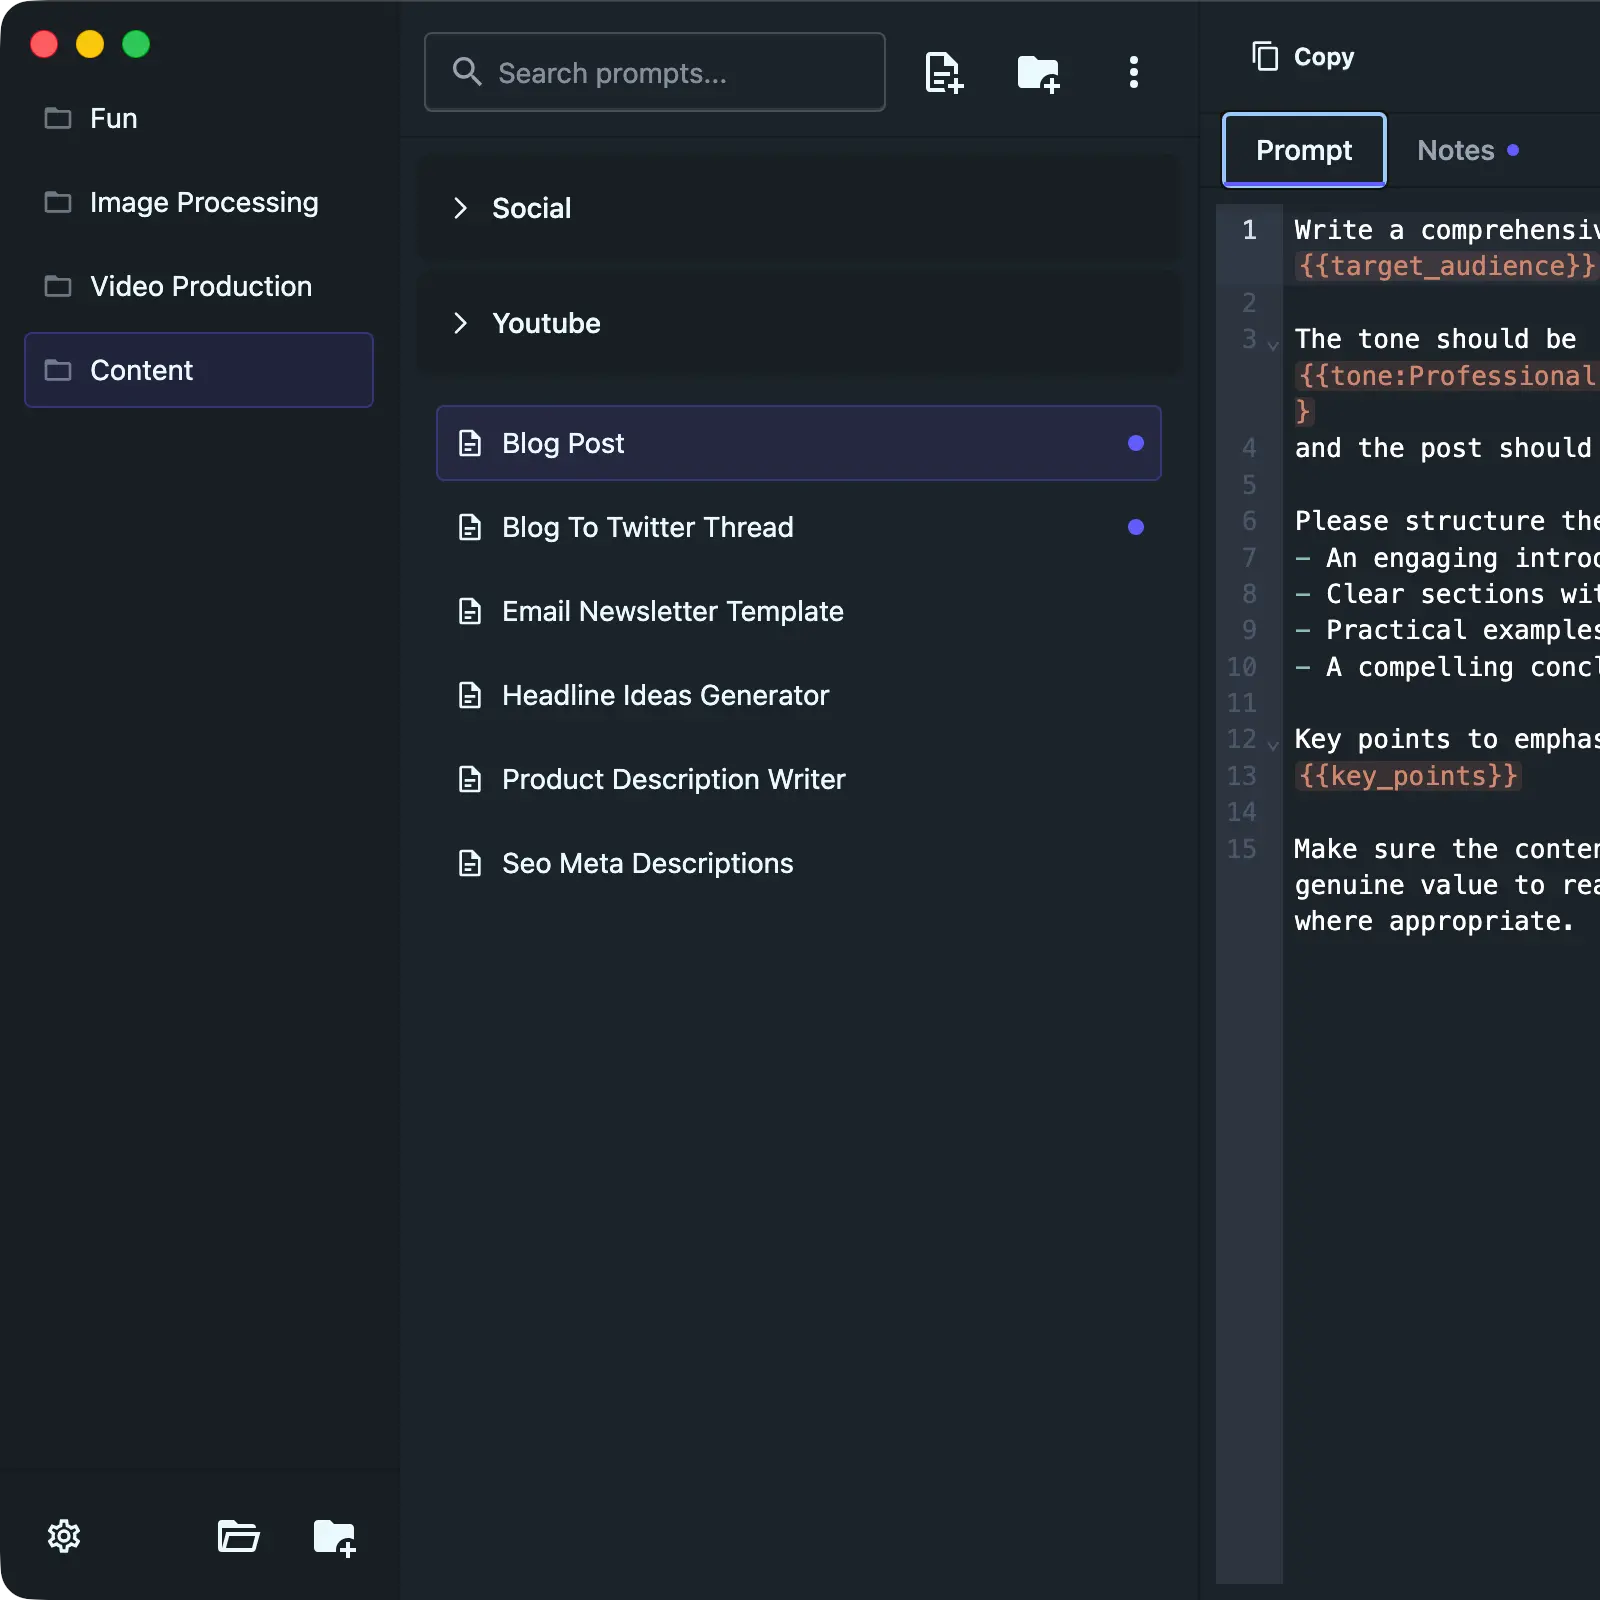Collapse the fold arrow on line 12
1600x1600 pixels.
(x=1273, y=745)
